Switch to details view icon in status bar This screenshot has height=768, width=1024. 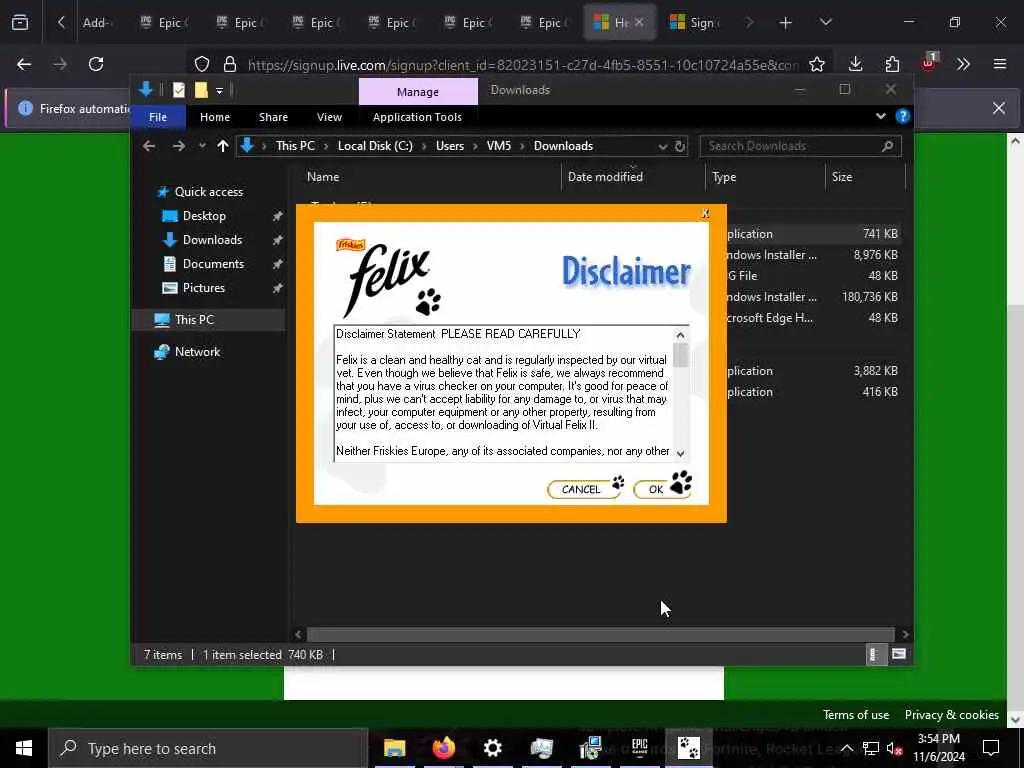point(874,654)
